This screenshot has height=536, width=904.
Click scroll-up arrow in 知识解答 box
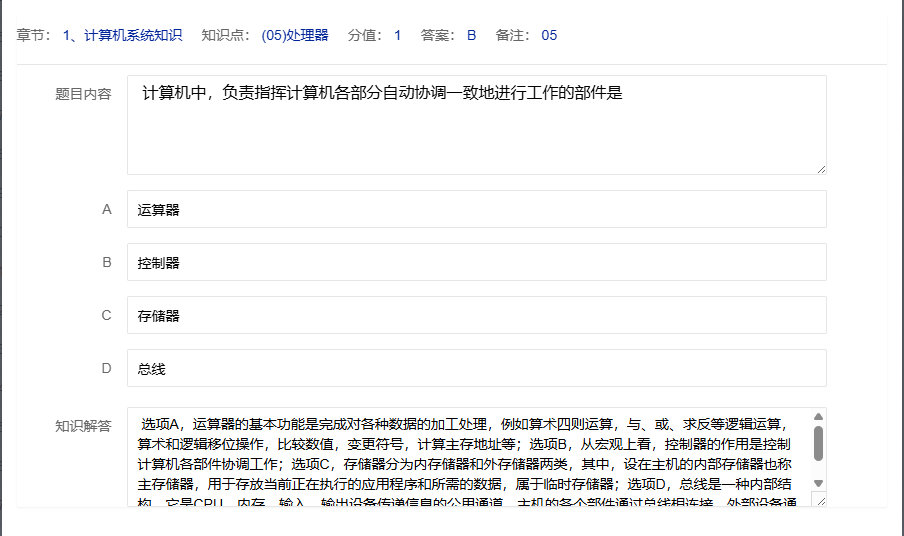pyautogui.click(x=818, y=416)
